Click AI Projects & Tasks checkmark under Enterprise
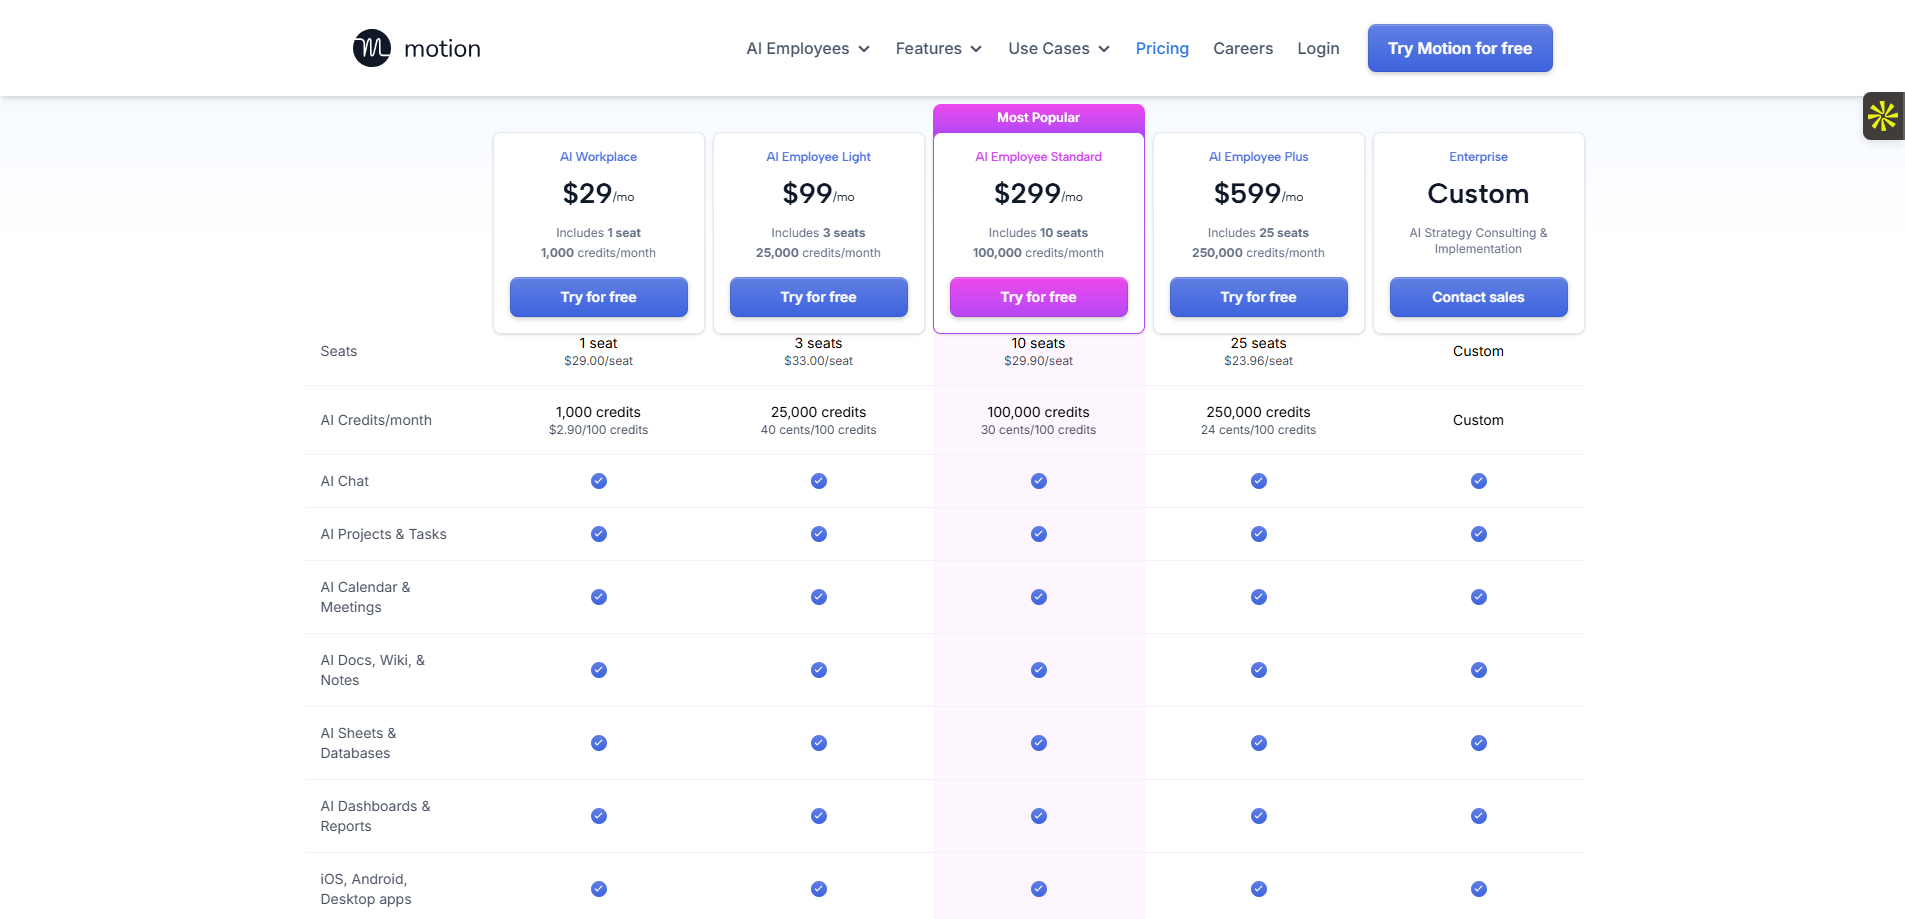Viewport: 1905px width, 919px height. 1478,534
